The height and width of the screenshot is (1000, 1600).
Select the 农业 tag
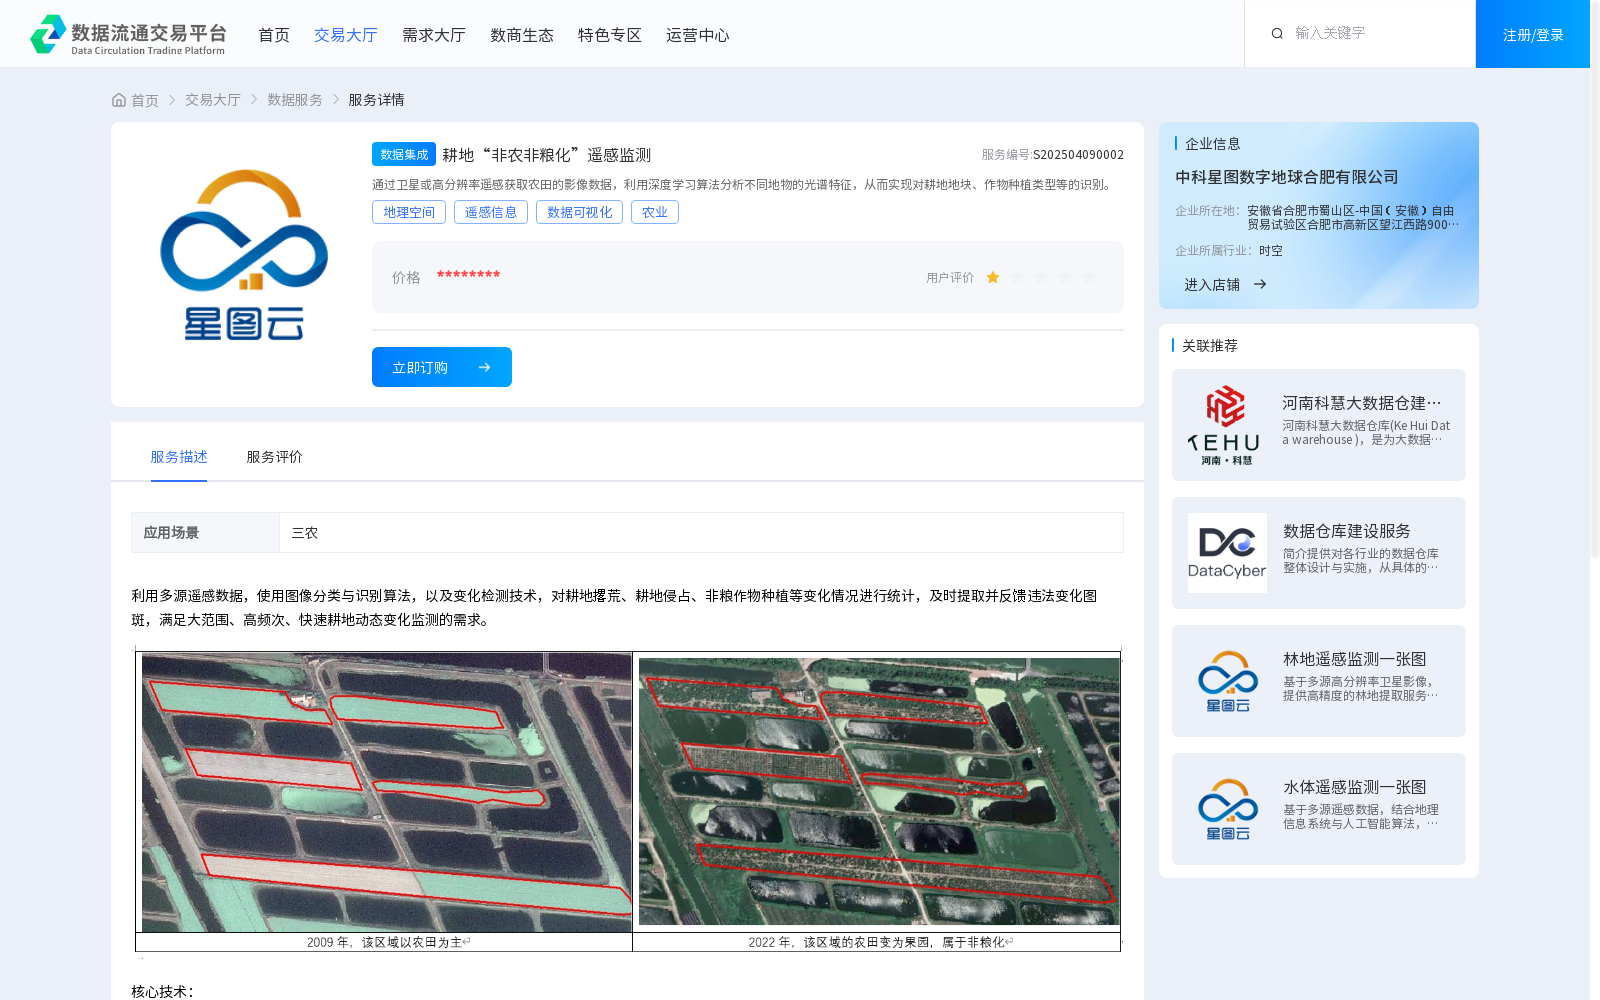click(655, 212)
